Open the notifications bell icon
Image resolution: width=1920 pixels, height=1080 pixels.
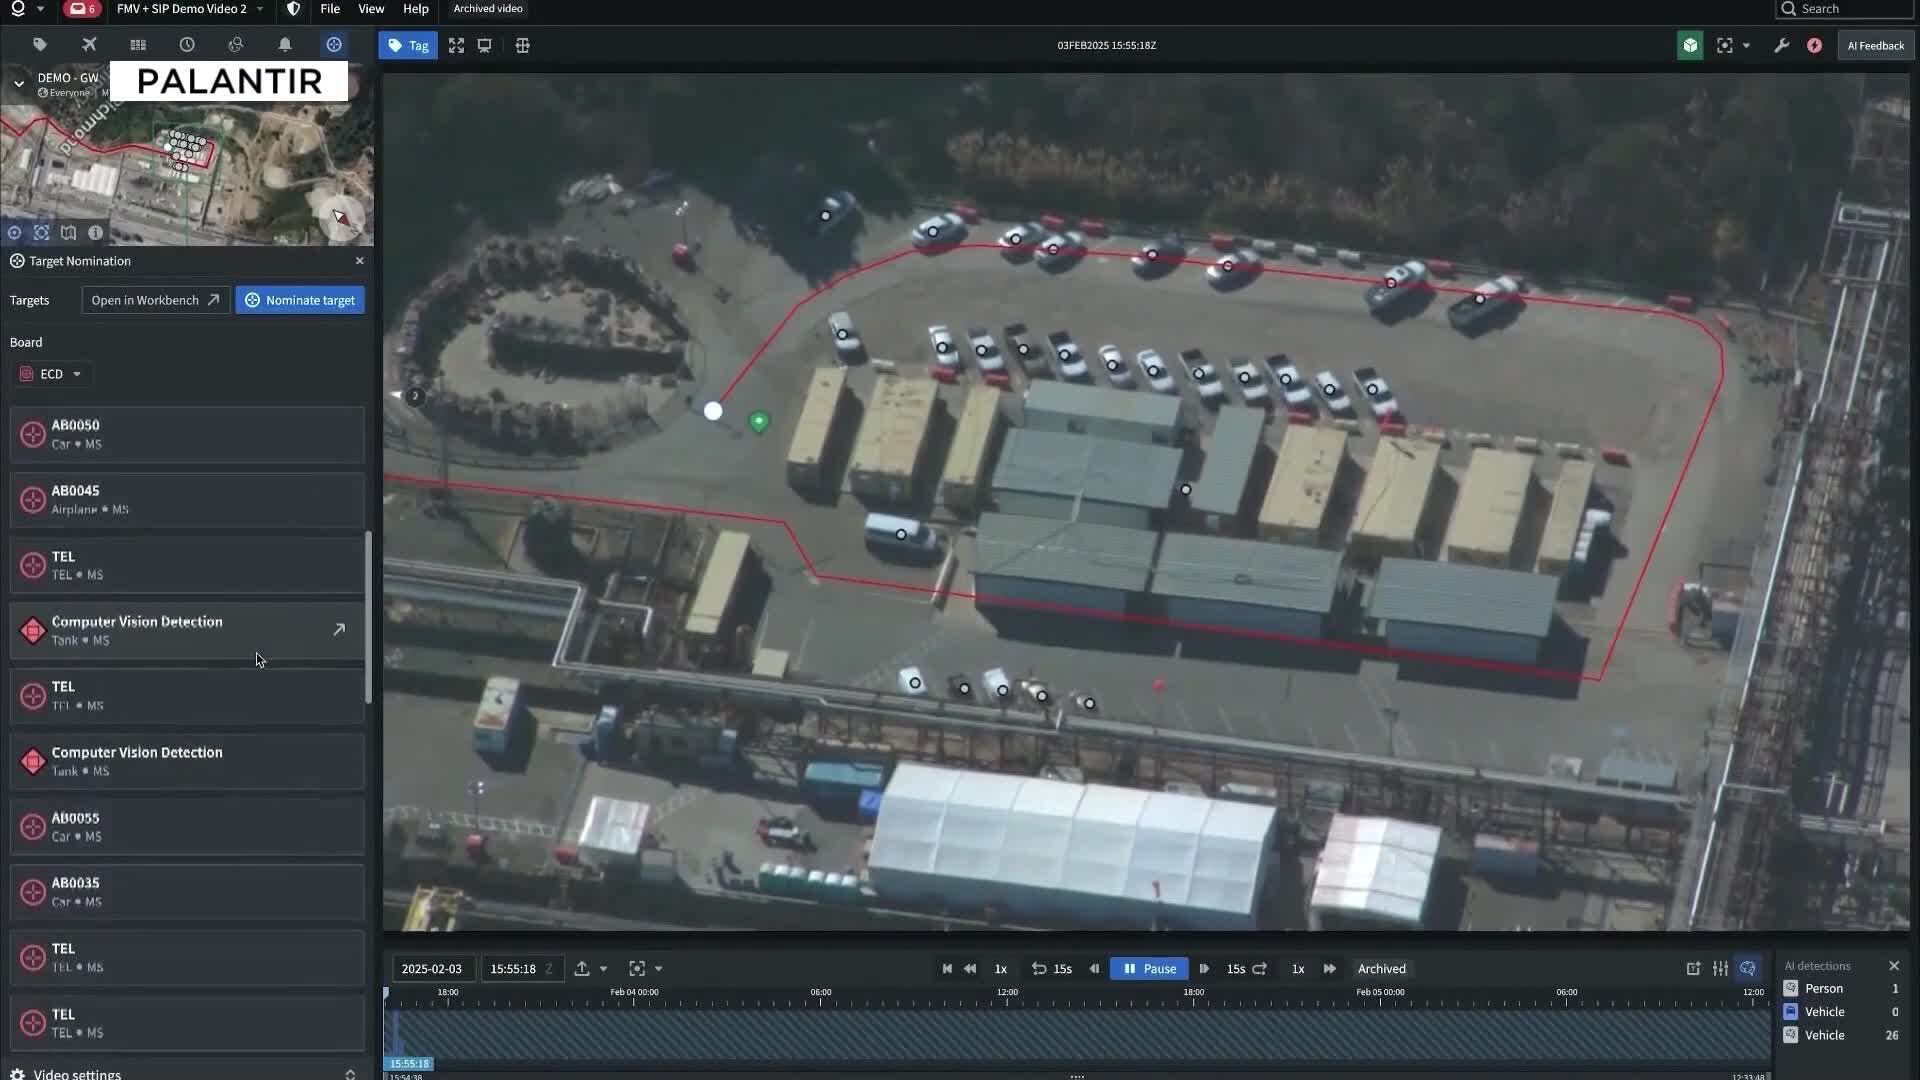tap(285, 45)
